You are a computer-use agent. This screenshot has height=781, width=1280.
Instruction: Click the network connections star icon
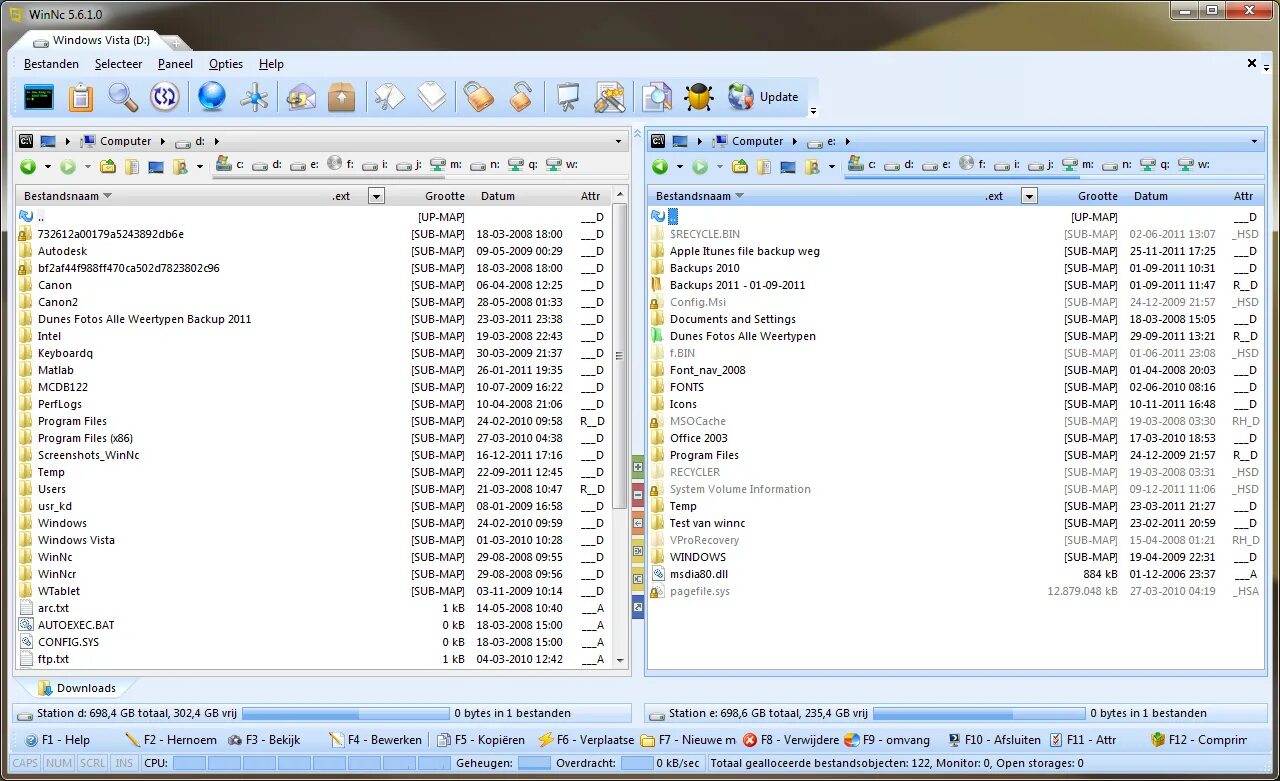click(255, 97)
